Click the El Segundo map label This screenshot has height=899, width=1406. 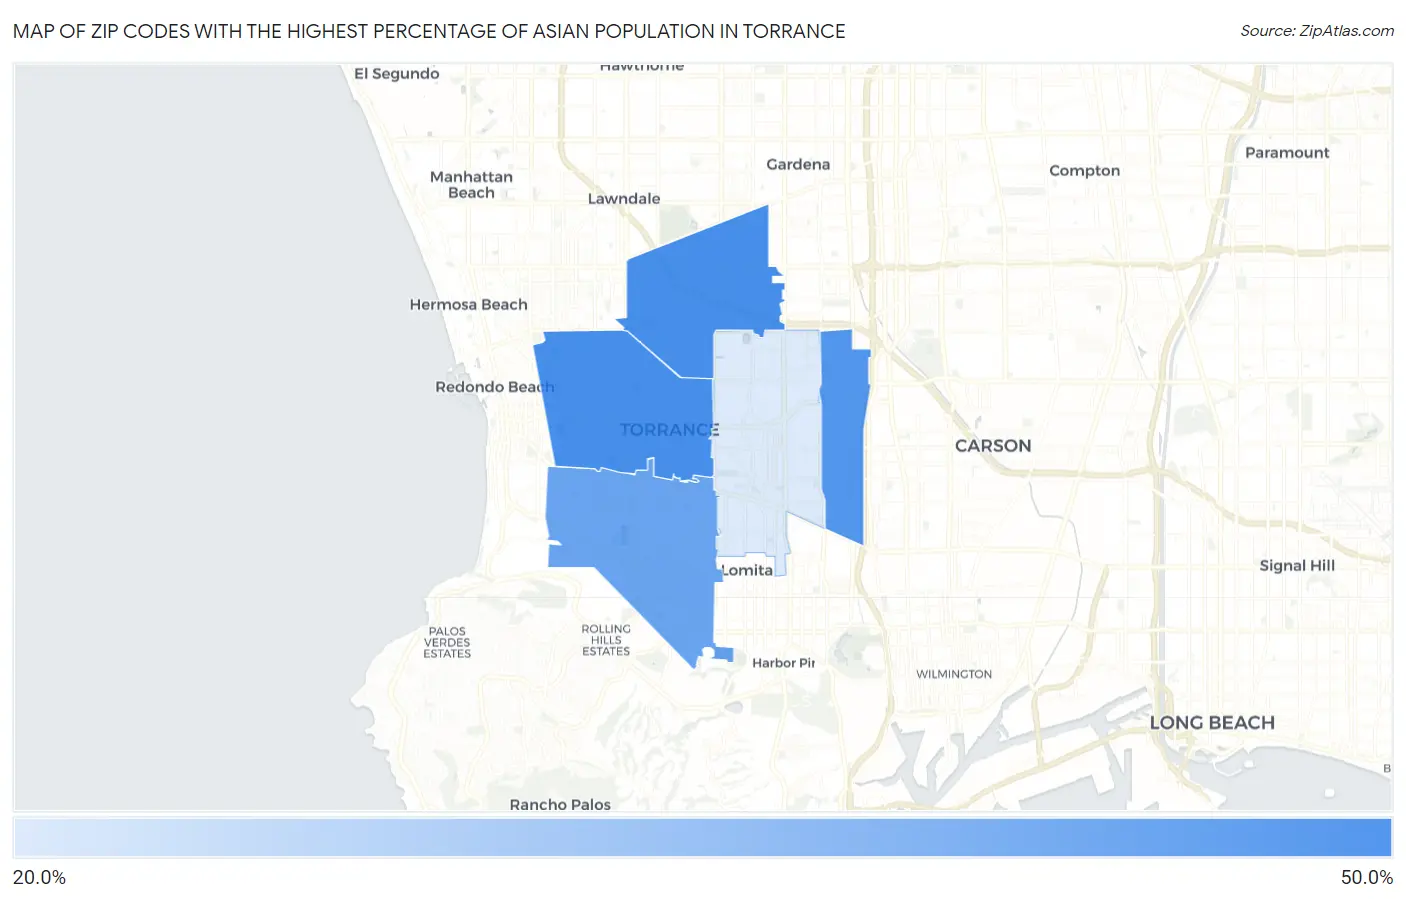[x=397, y=73]
